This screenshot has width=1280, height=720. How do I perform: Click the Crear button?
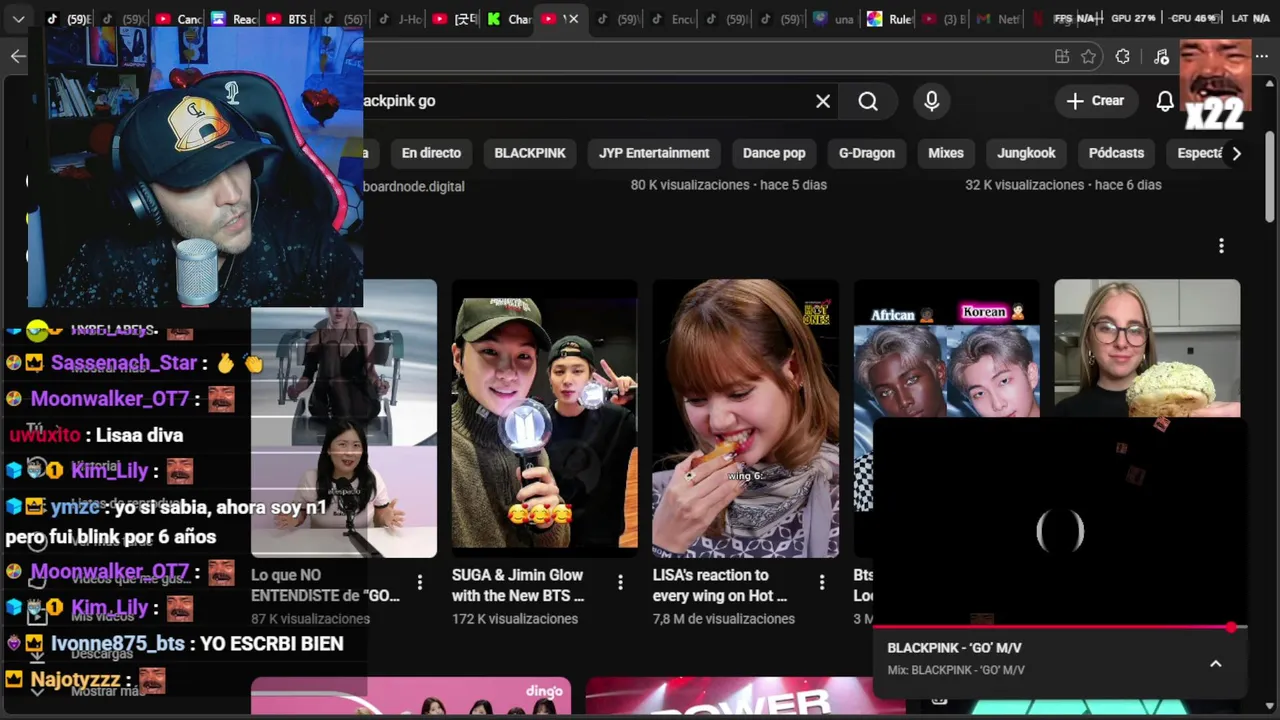click(x=1095, y=101)
